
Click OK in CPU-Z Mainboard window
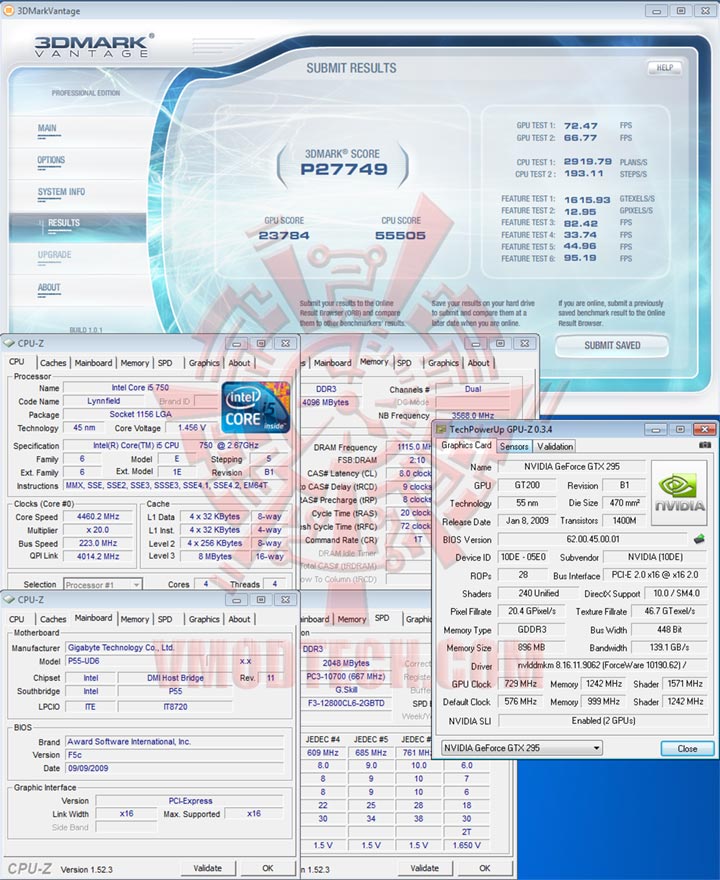(268, 868)
